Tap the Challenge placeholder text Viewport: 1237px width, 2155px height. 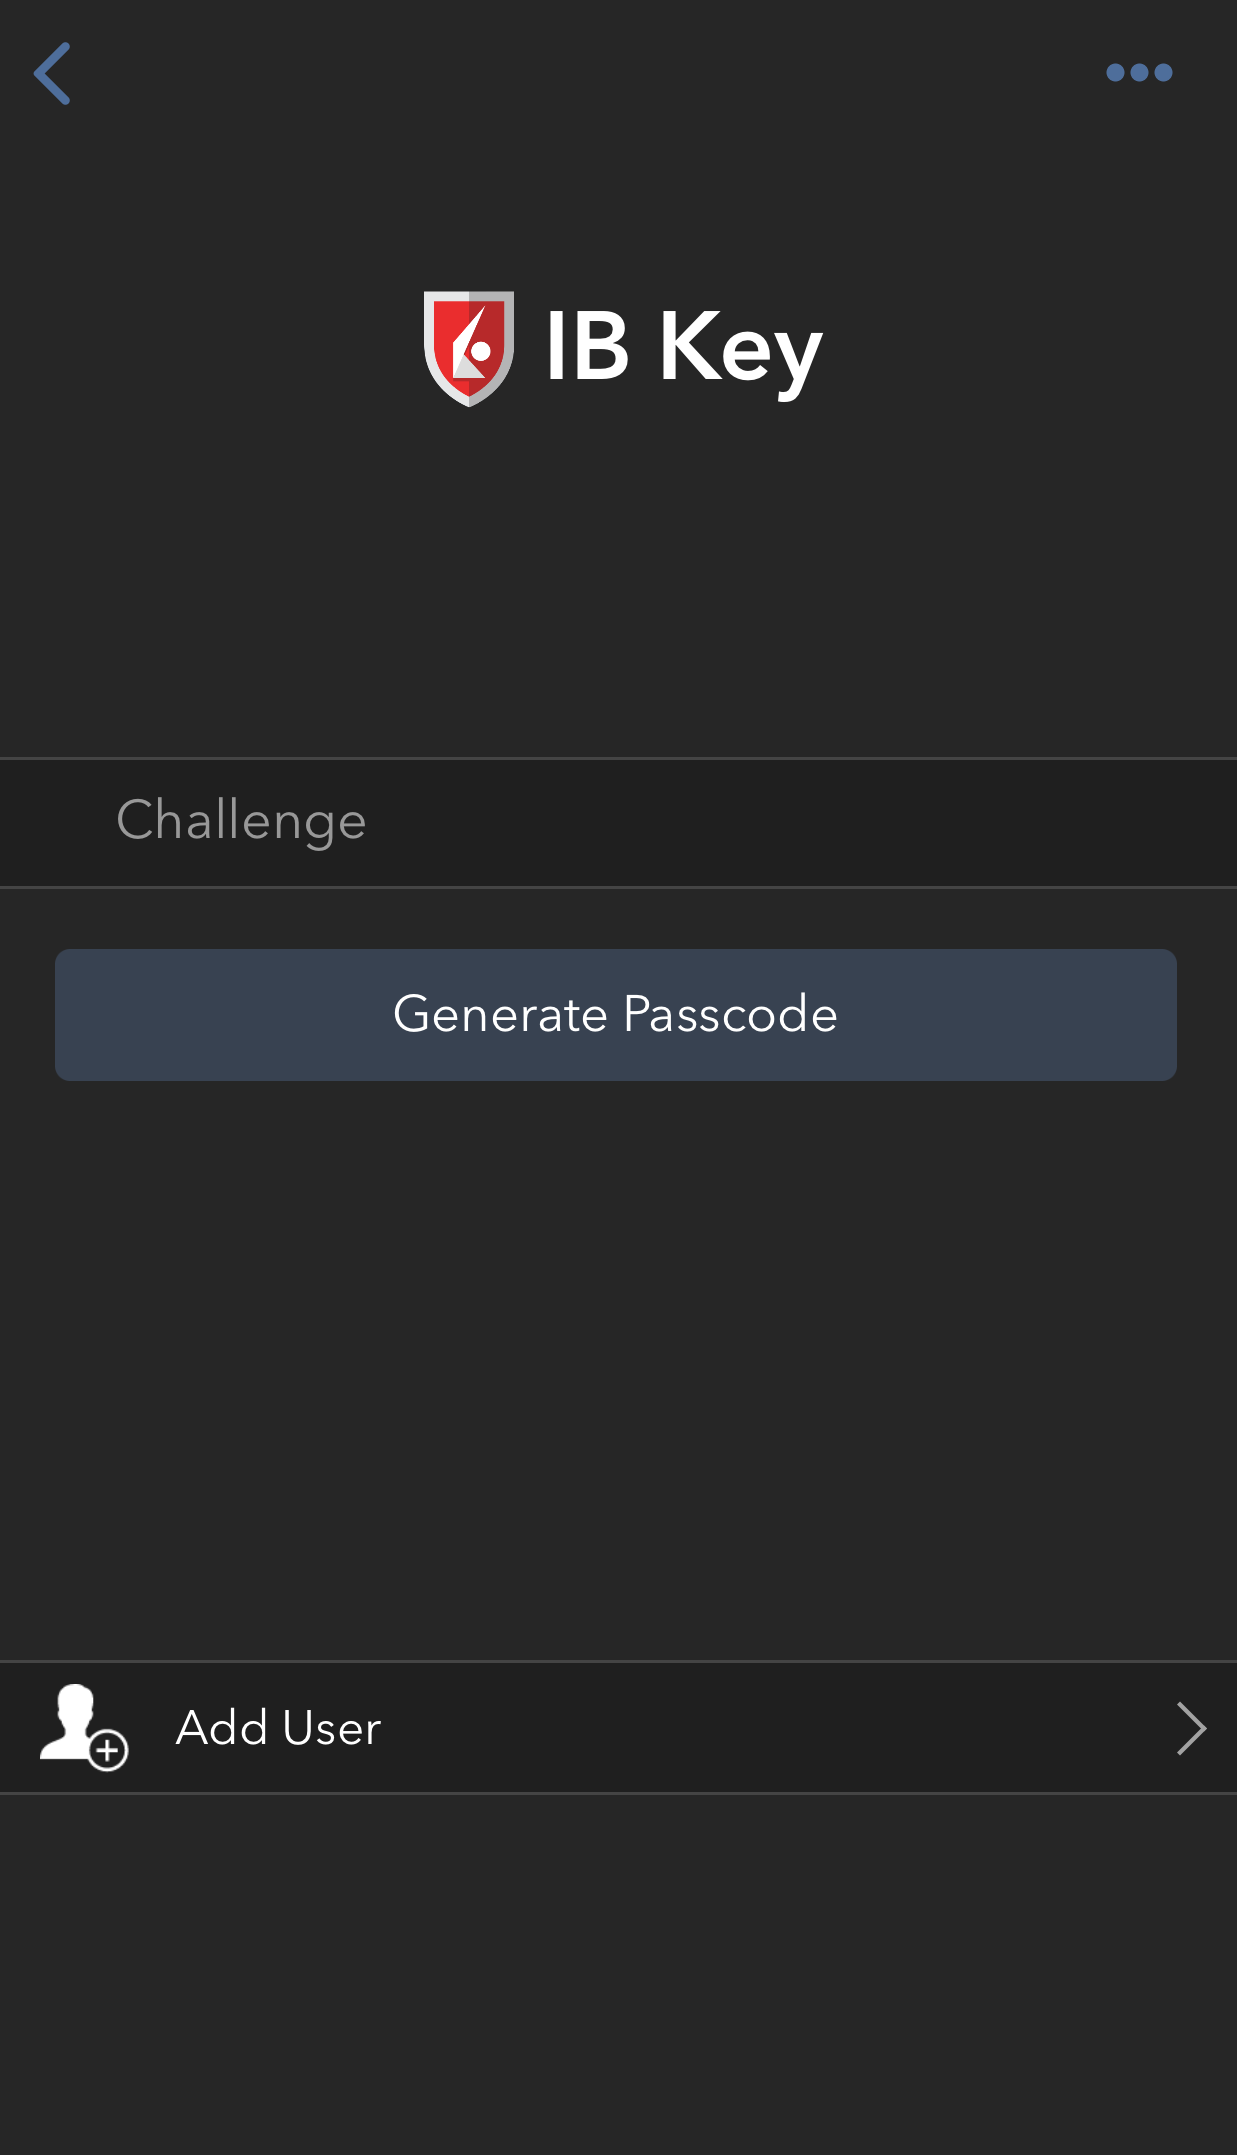click(241, 821)
